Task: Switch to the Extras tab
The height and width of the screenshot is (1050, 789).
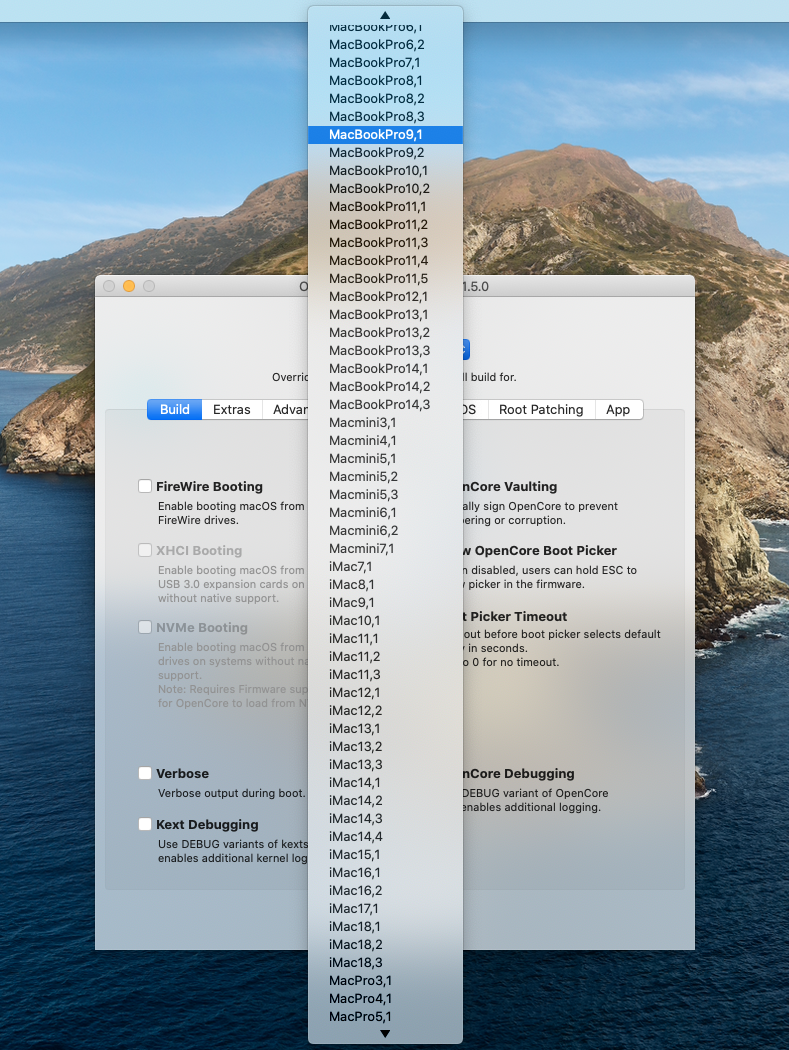Action: [x=232, y=410]
